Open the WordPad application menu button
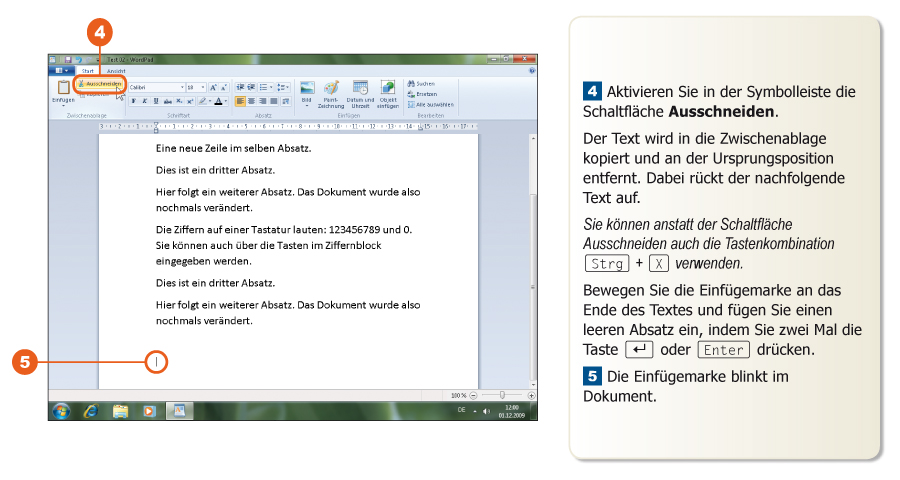900x480 pixels. point(62,71)
